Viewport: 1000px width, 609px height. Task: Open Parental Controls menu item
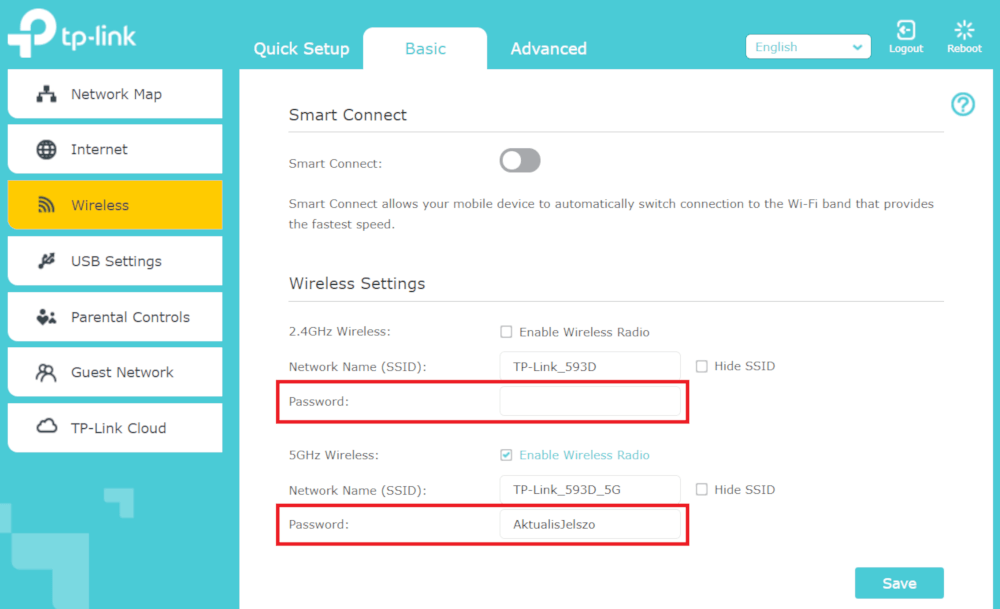(x=115, y=317)
